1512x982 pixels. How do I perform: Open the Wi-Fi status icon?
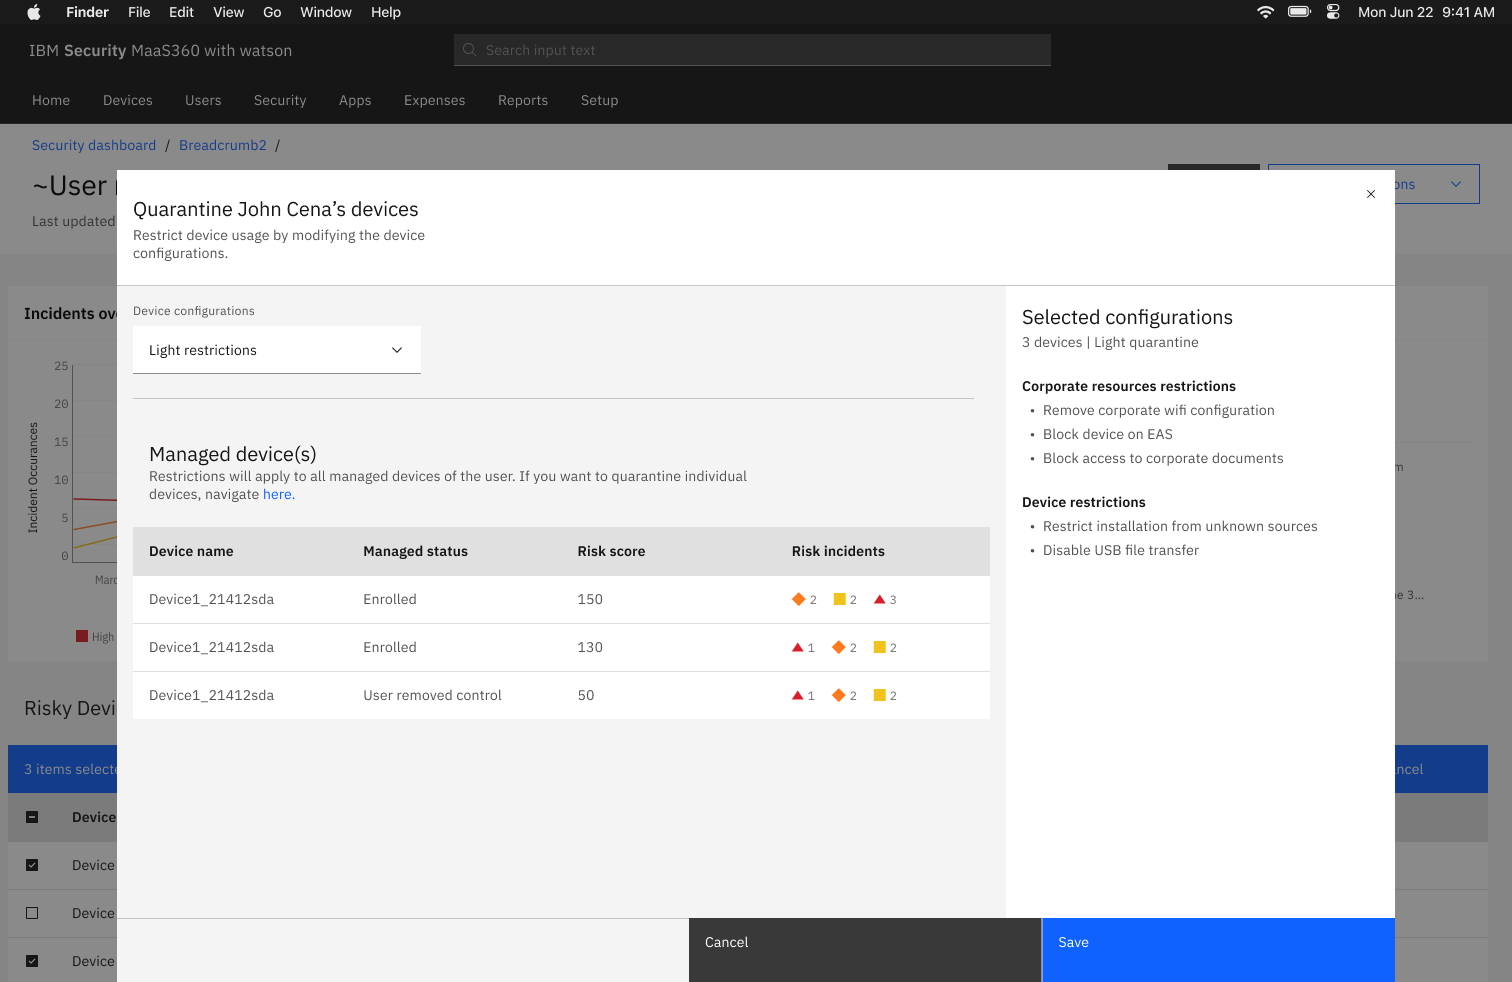[1265, 12]
